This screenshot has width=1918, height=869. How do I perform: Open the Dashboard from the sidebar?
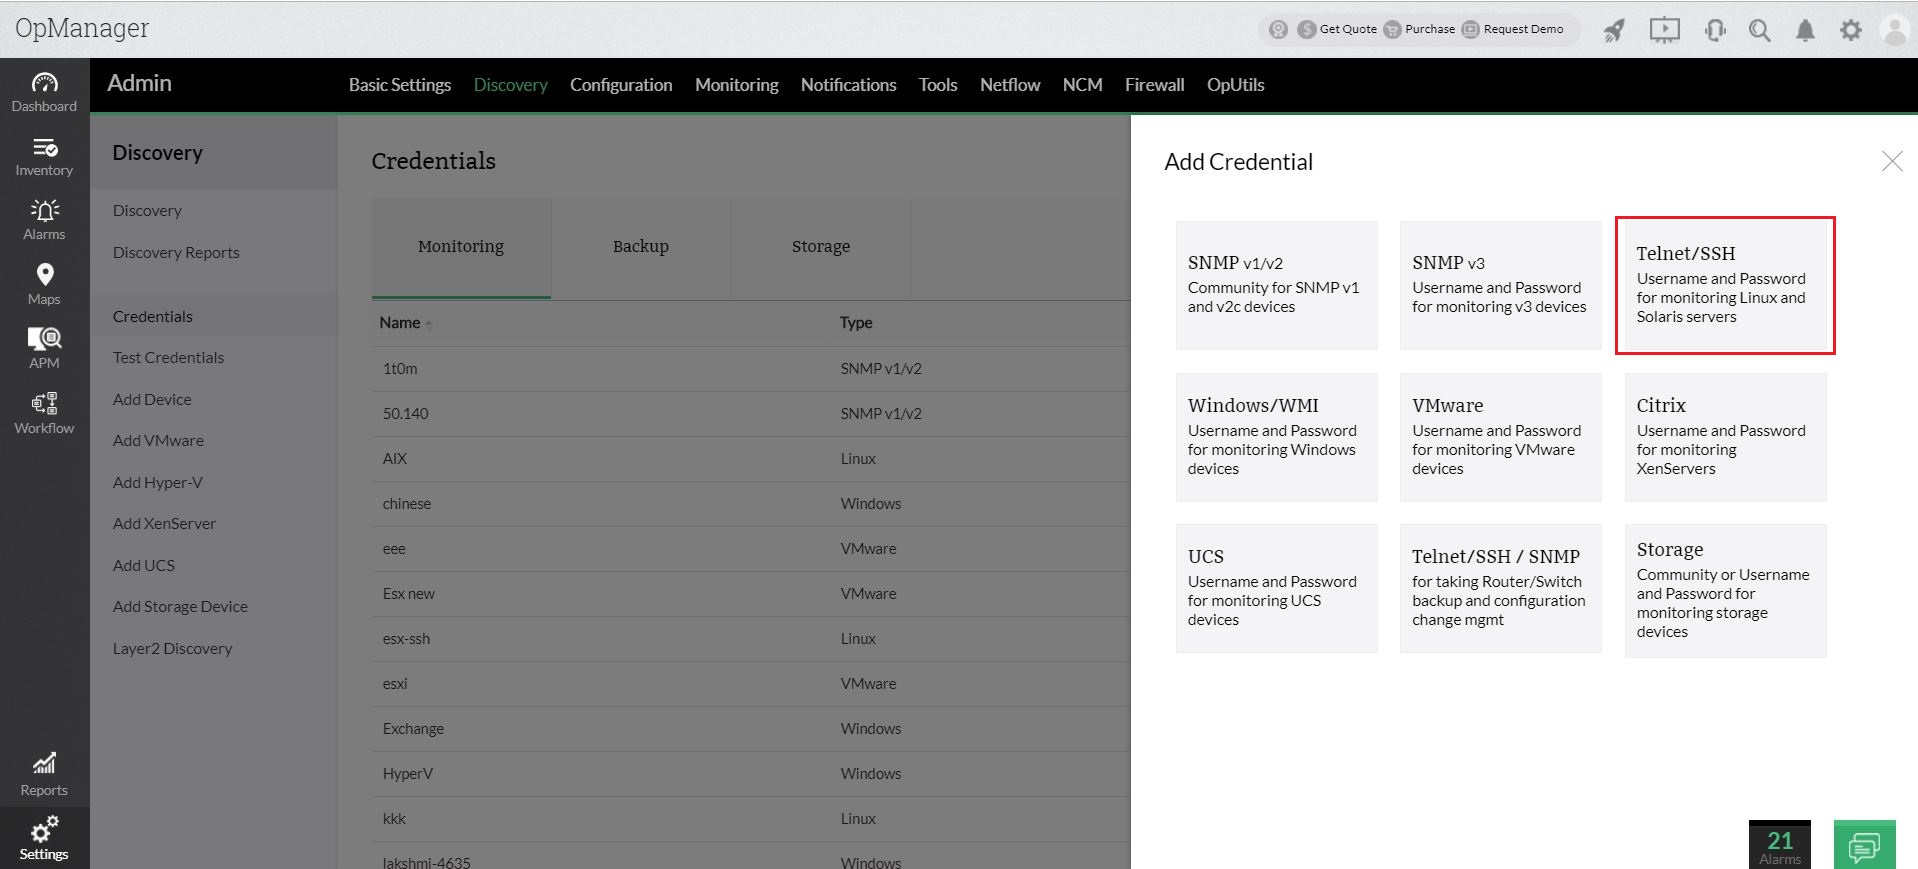[x=44, y=91]
